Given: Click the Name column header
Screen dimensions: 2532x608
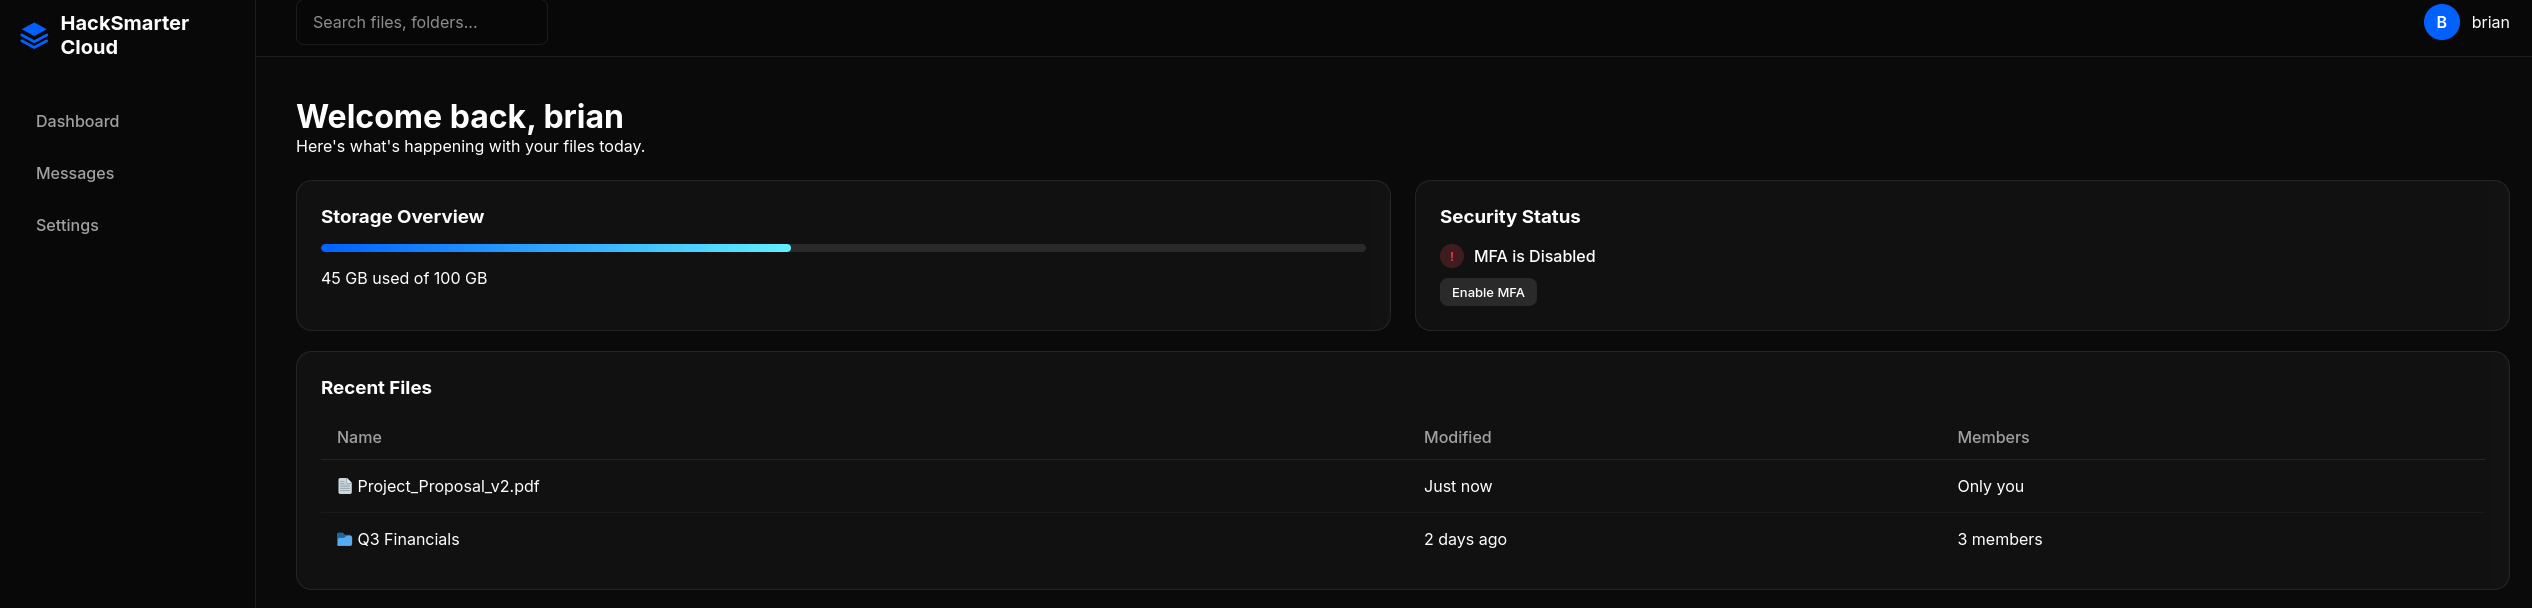Looking at the screenshot, I should 359,437.
